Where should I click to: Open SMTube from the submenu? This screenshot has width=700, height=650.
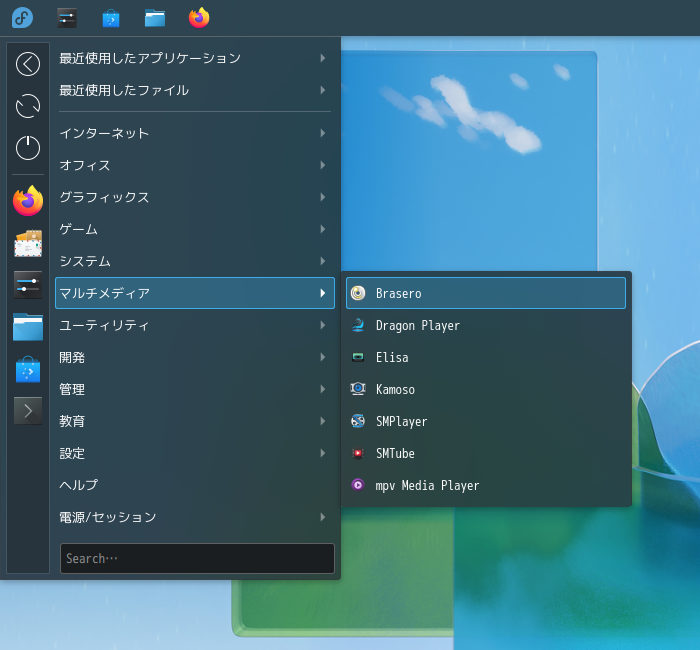[486, 453]
